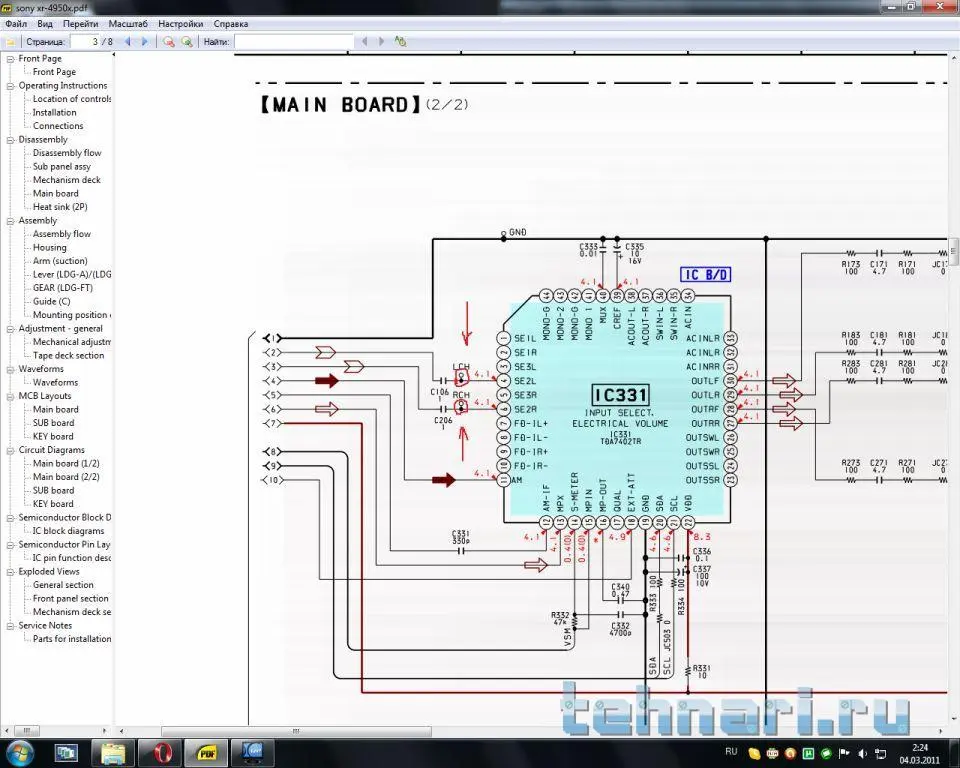Open the Heat sink (2P) bookmark
Viewport: 960px width, 768px height.
[x=60, y=207]
